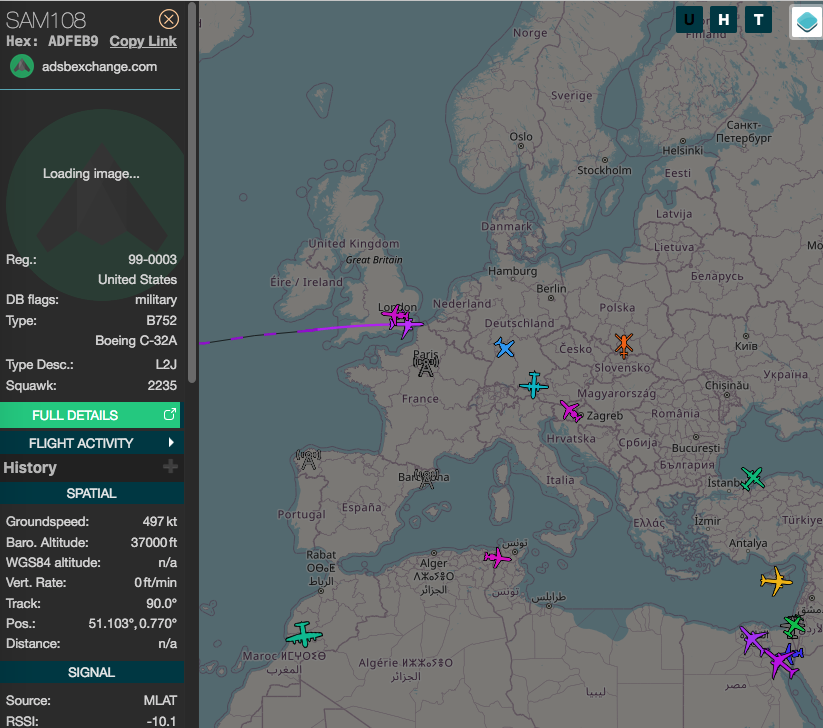Select the selected magenta aircraft over the Channel
Image resolution: width=823 pixels, height=728 pixels.
click(x=409, y=326)
